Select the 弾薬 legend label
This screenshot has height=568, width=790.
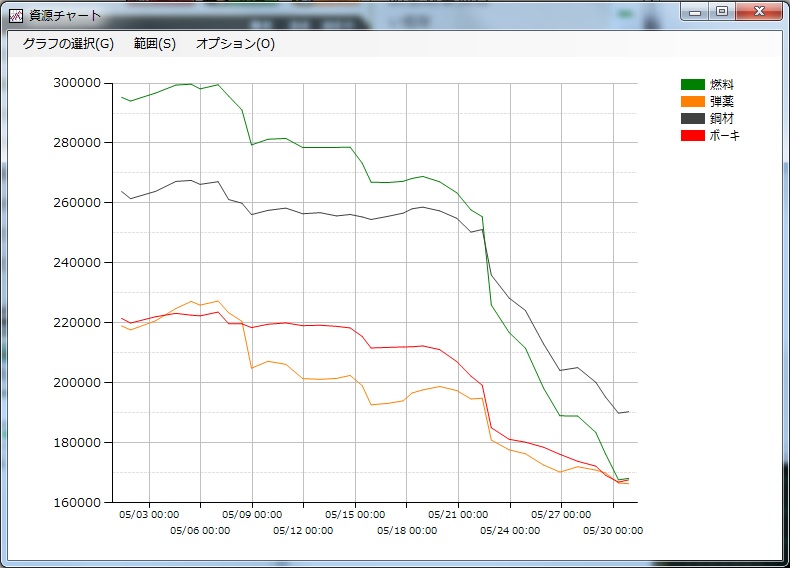click(x=722, y=101)
